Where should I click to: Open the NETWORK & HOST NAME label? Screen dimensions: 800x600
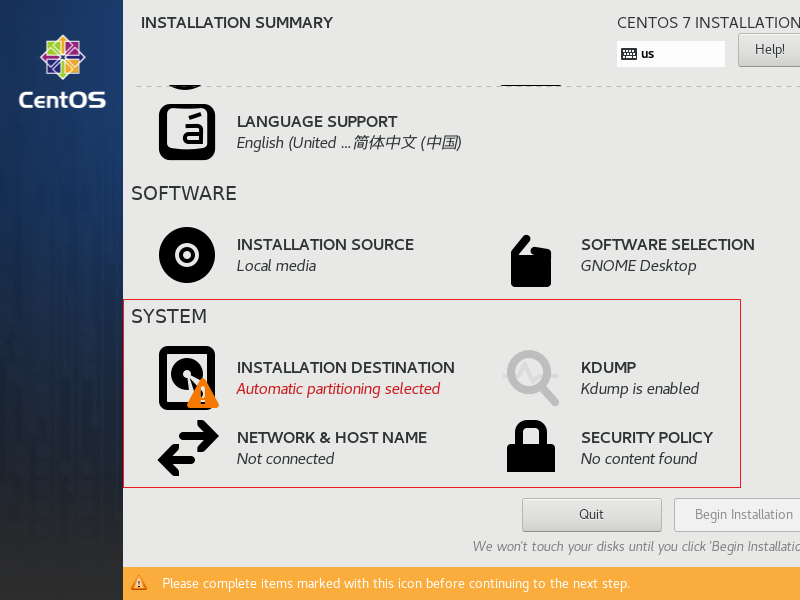coord(332,437)
